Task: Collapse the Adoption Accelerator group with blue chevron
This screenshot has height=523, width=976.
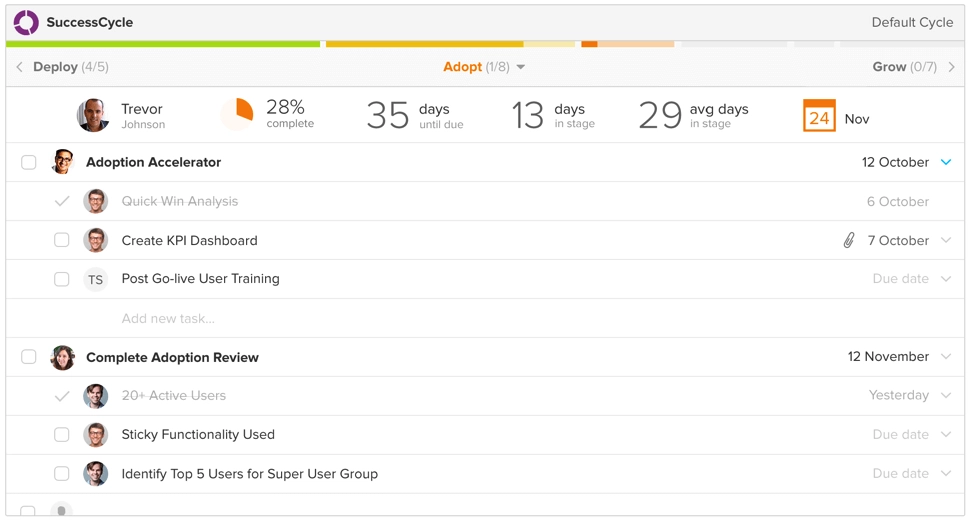Action: point(946,162)
